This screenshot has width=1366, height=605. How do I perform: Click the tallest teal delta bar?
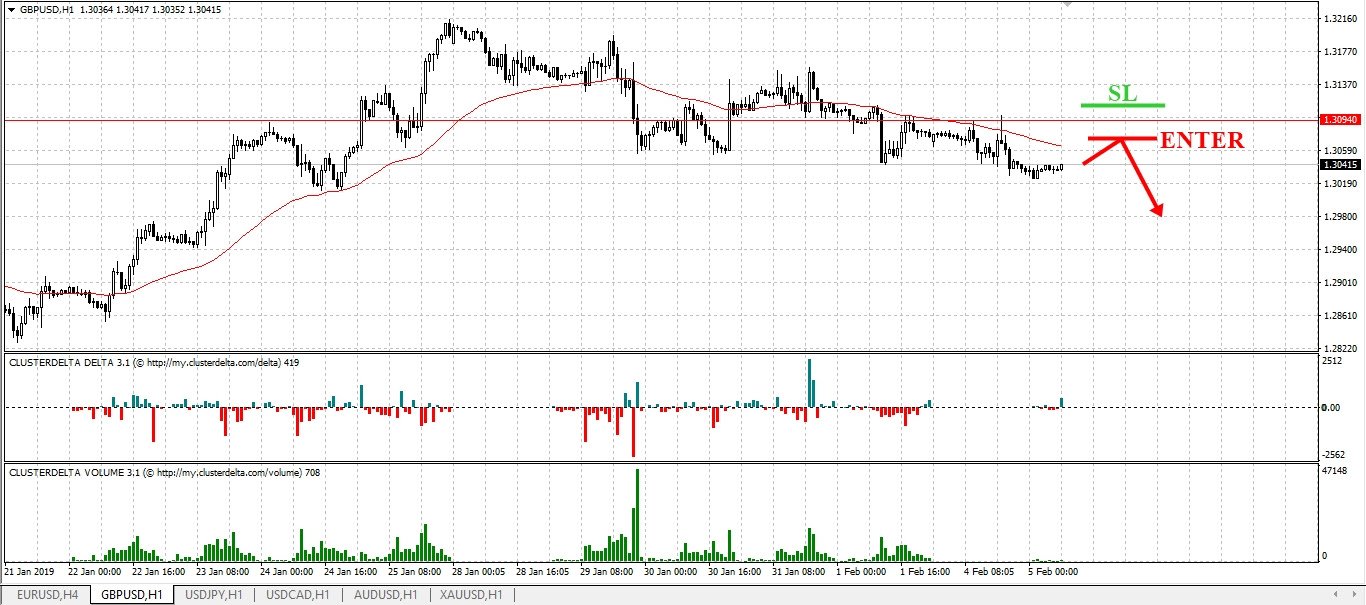tap(810, 383)
